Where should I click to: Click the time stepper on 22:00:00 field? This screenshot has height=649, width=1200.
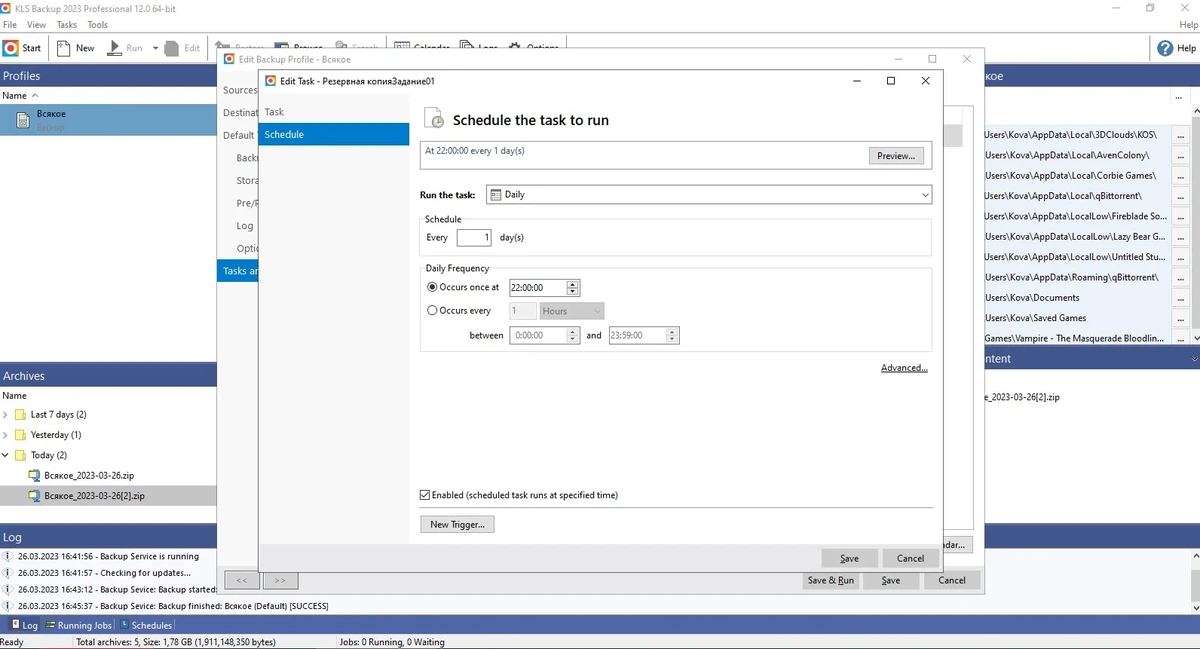[x=573, y=287]
